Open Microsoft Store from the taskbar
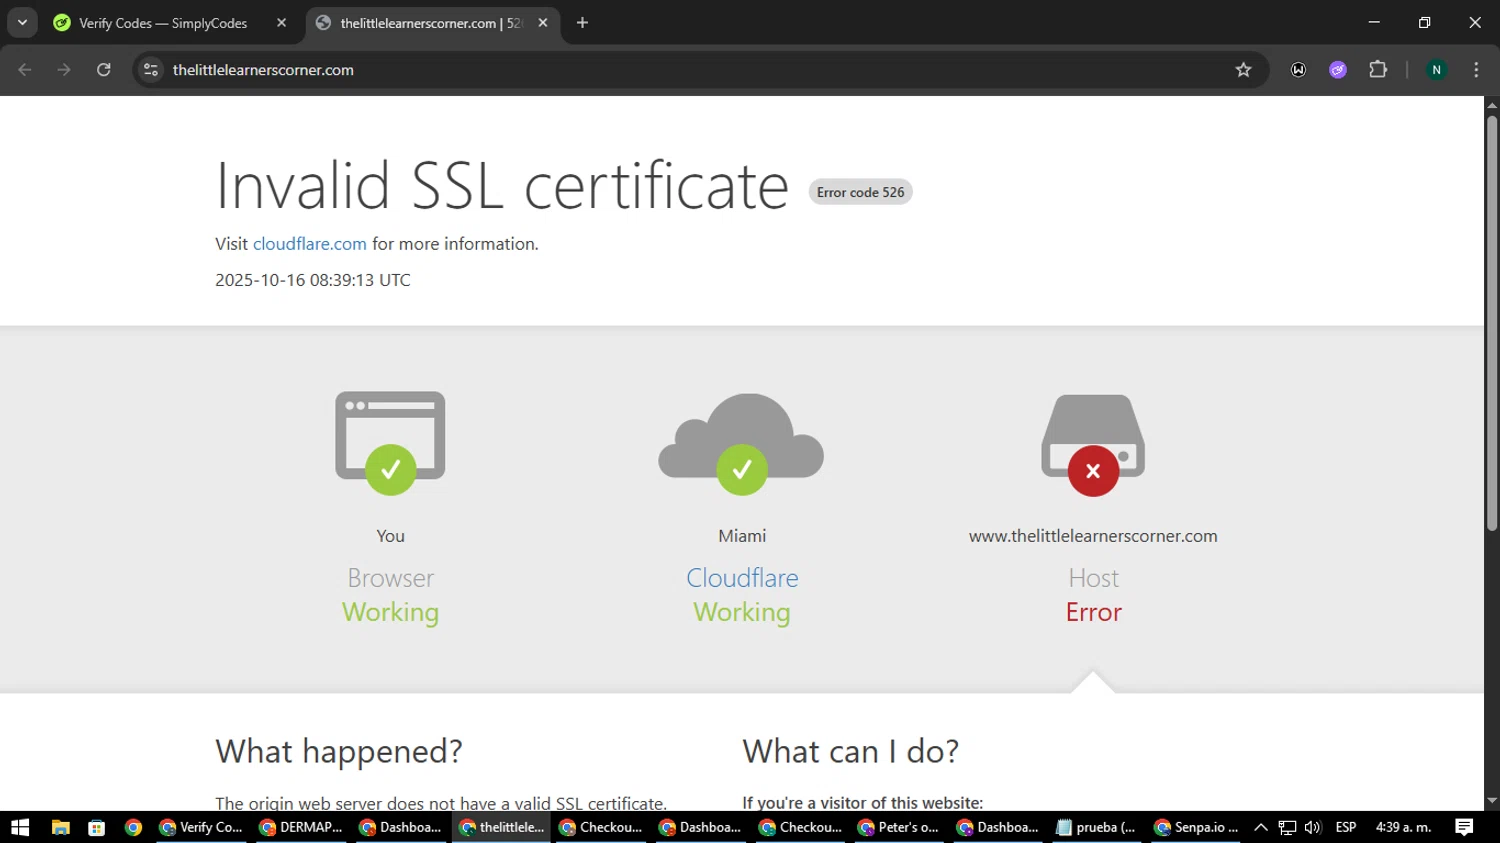Image resolution: width=1500 pixels, height=843 pixels. pyautogui.click(x=97, y=827)
